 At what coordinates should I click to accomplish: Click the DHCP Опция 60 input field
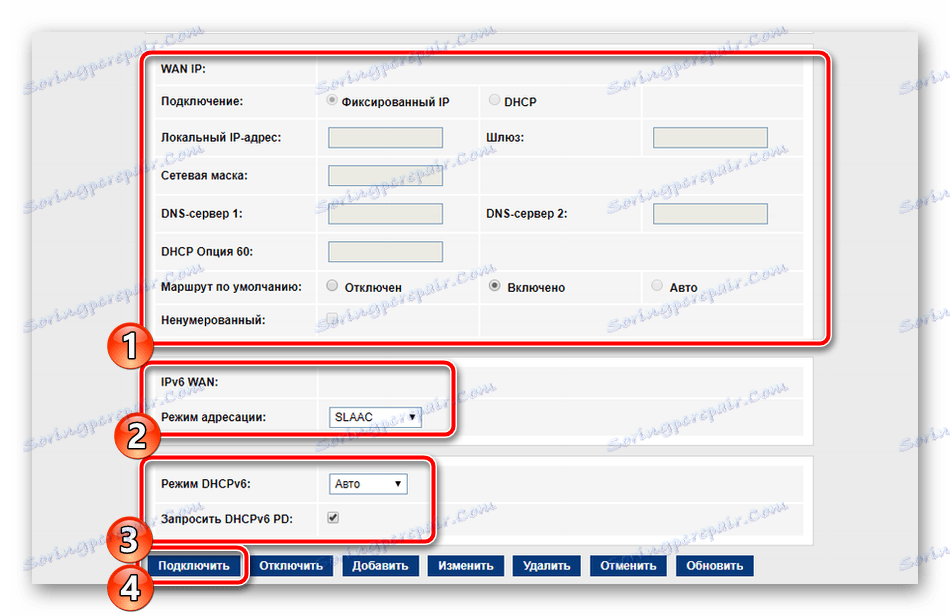(x=385, y=251)
